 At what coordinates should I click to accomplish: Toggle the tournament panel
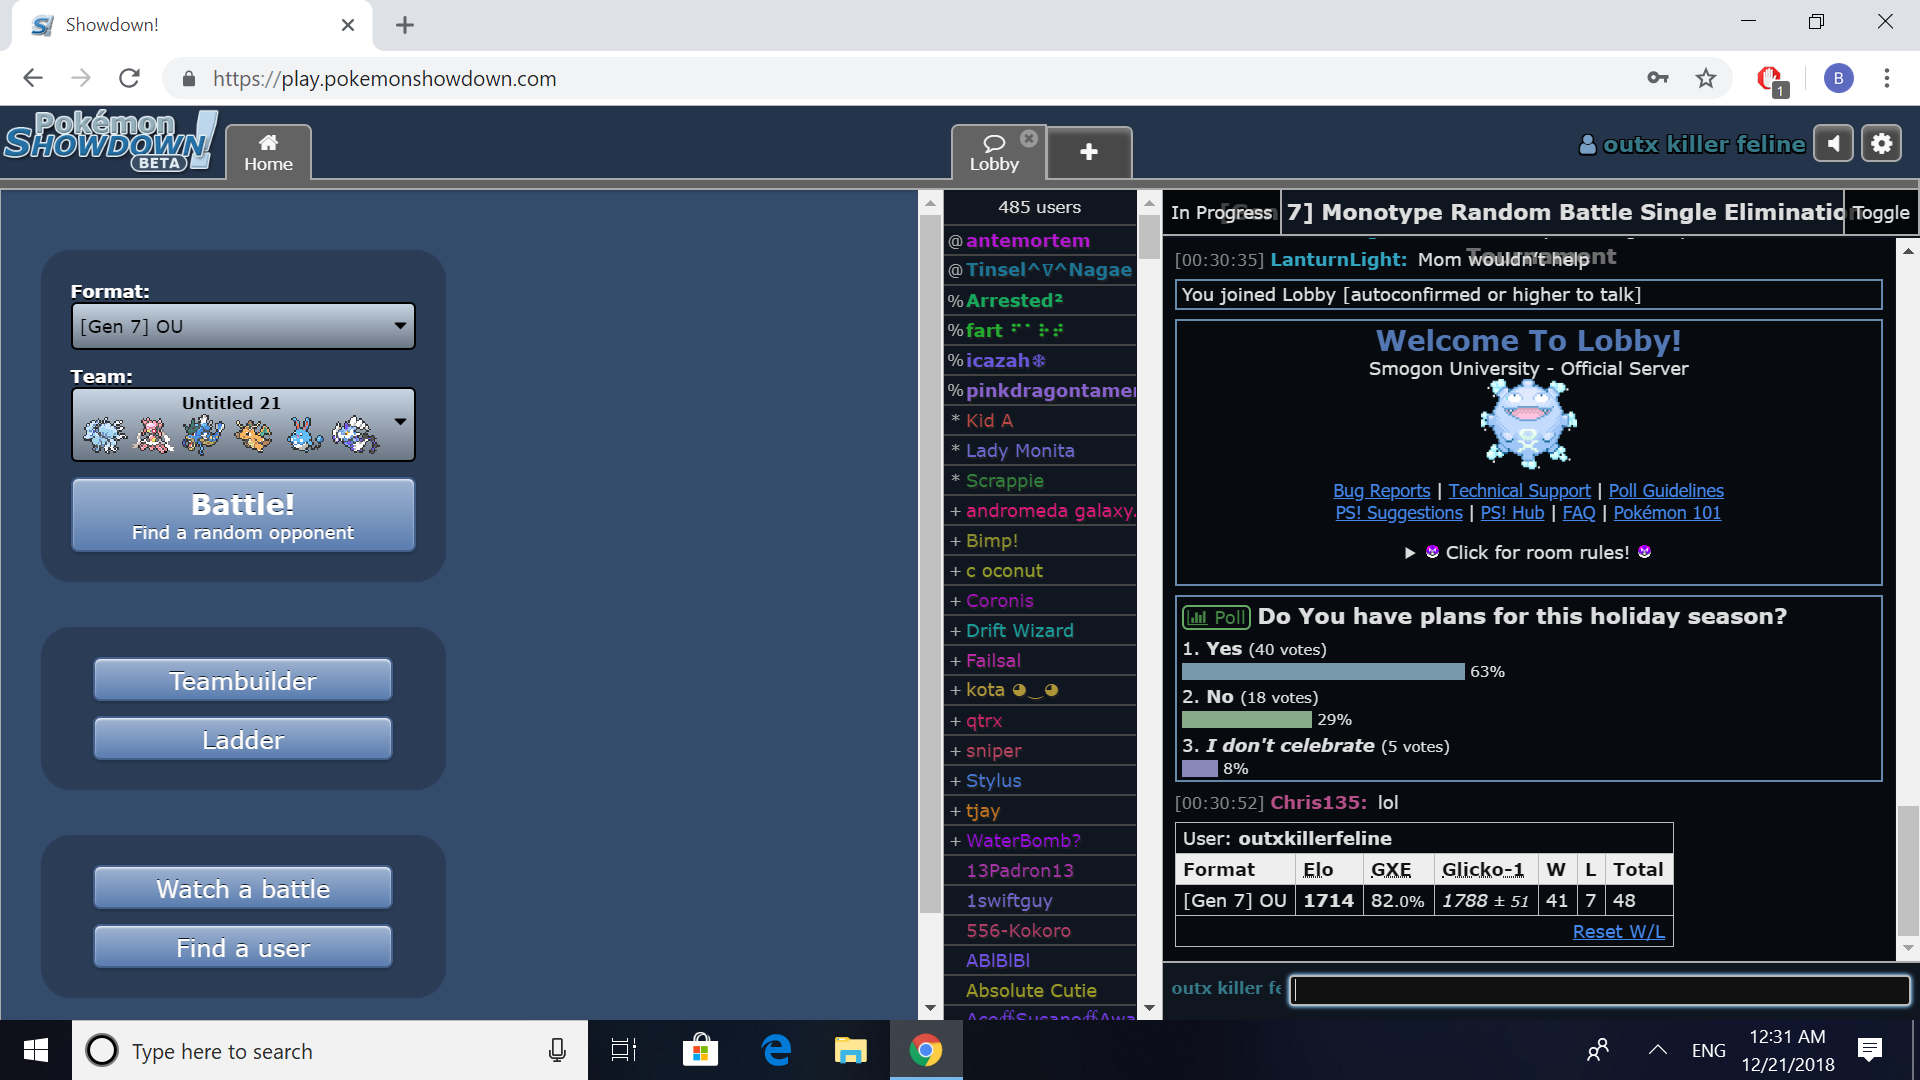click(x=1880, y=212)
